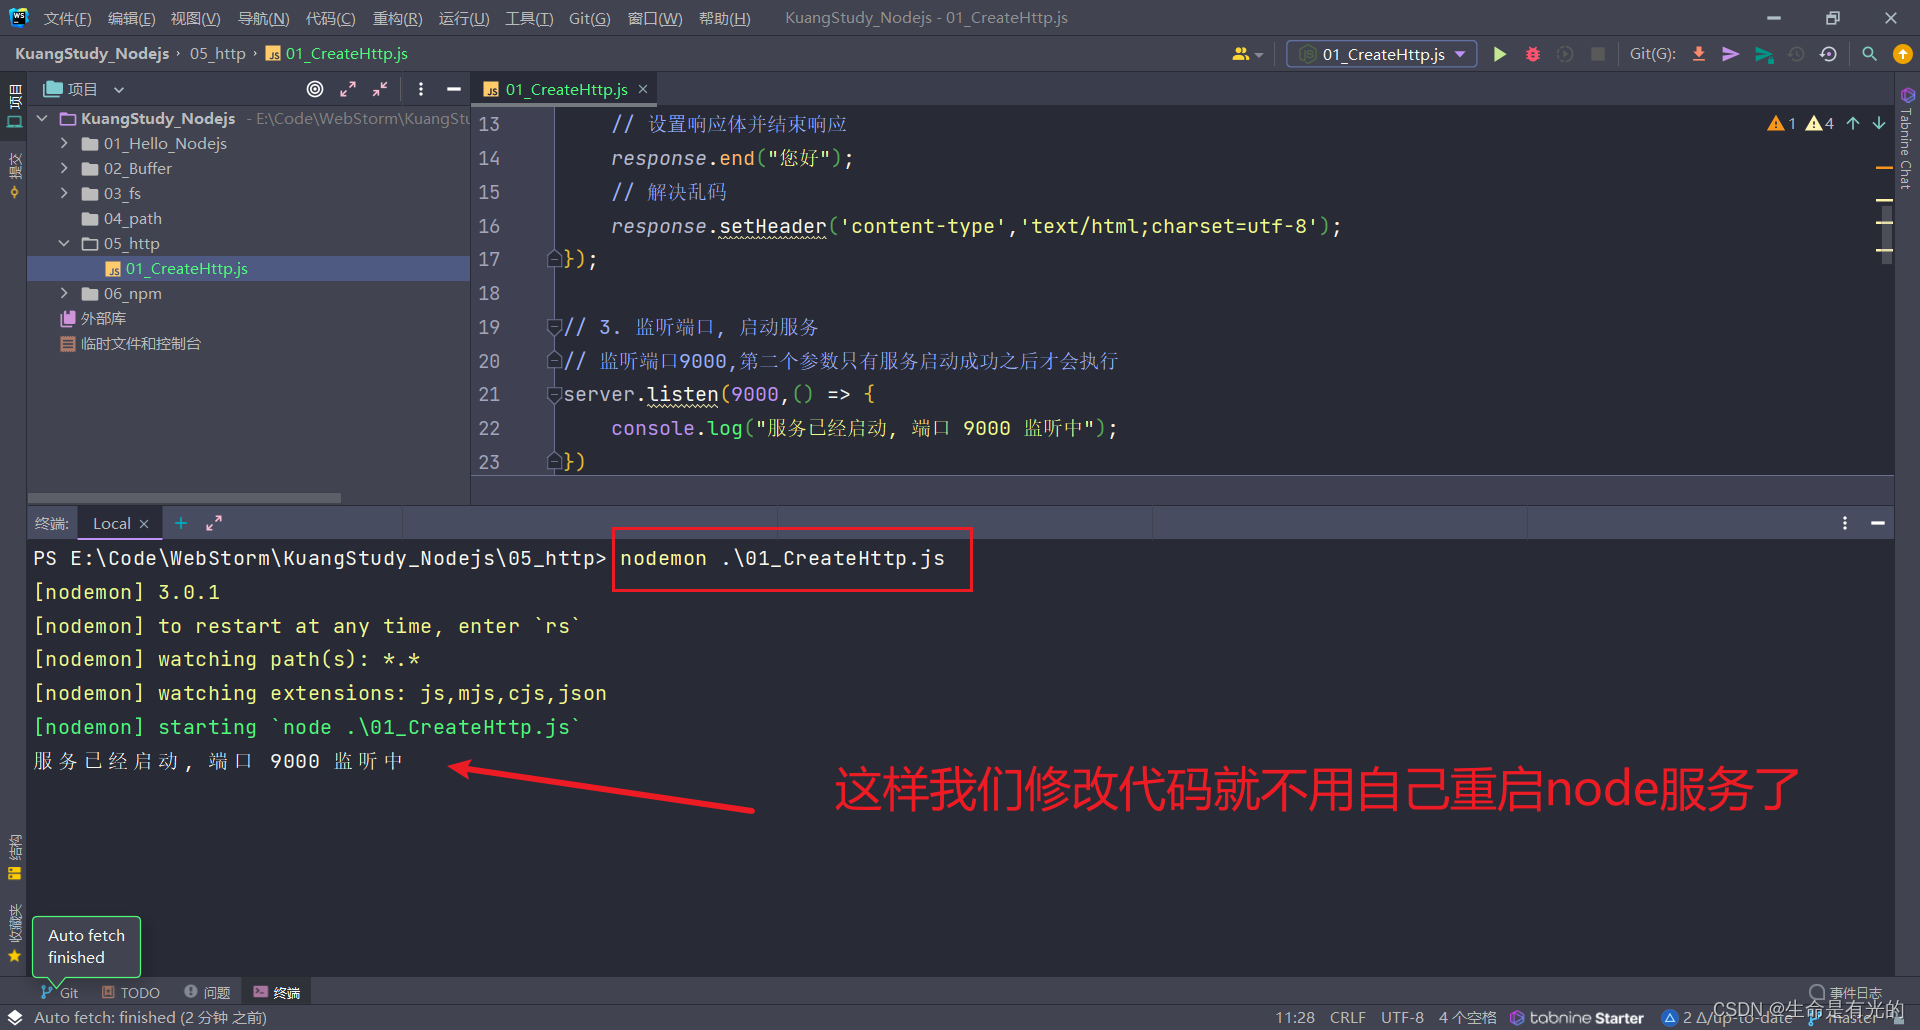Toggle the TODO tool window button
1920x1030 pixels.
click(x=131, y=992)
